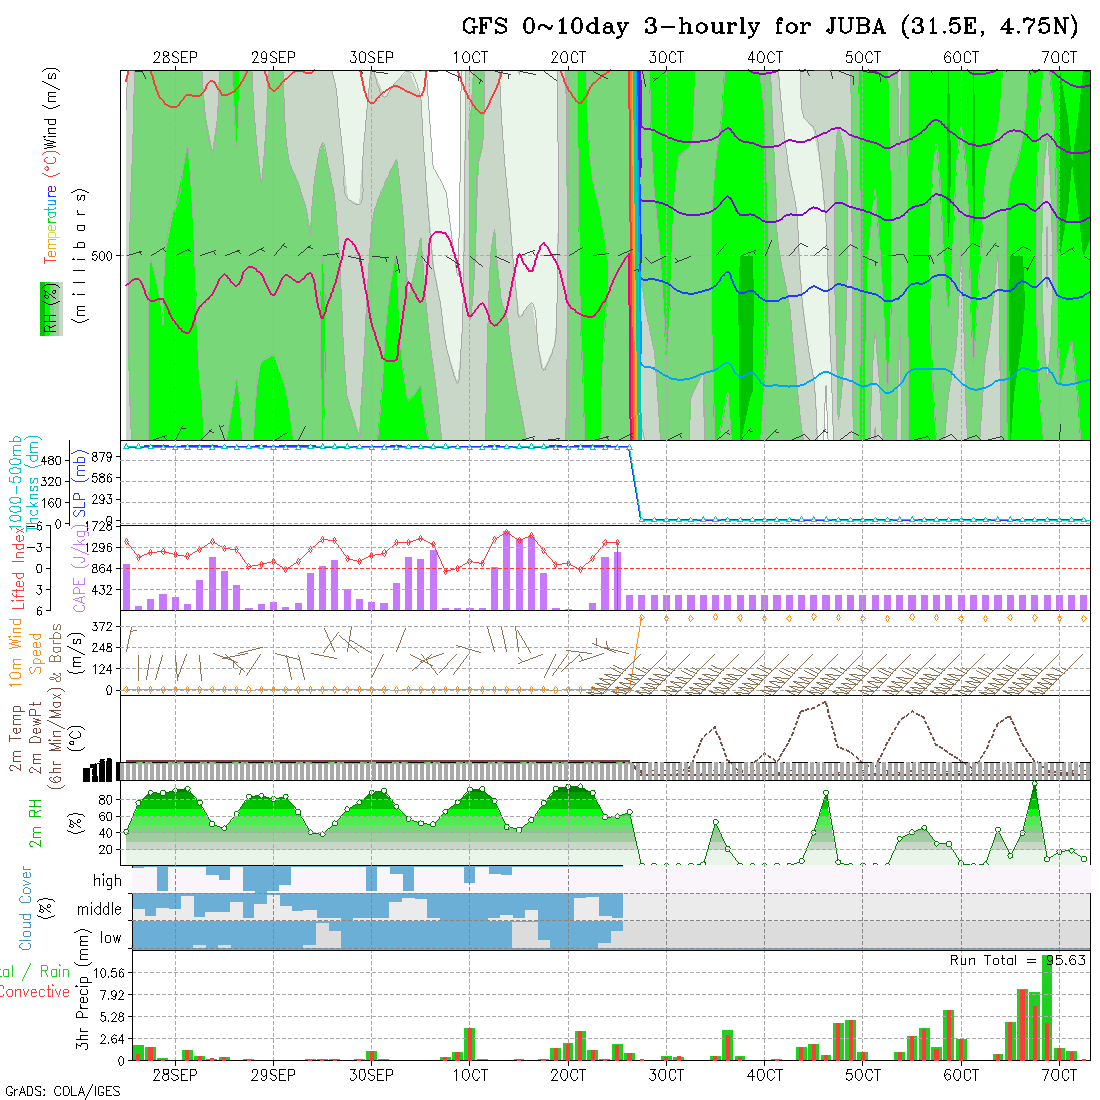Open the GrADS: COLA/IGES credit text
1100x1100 pixels.
click(x=62, y=1091)
